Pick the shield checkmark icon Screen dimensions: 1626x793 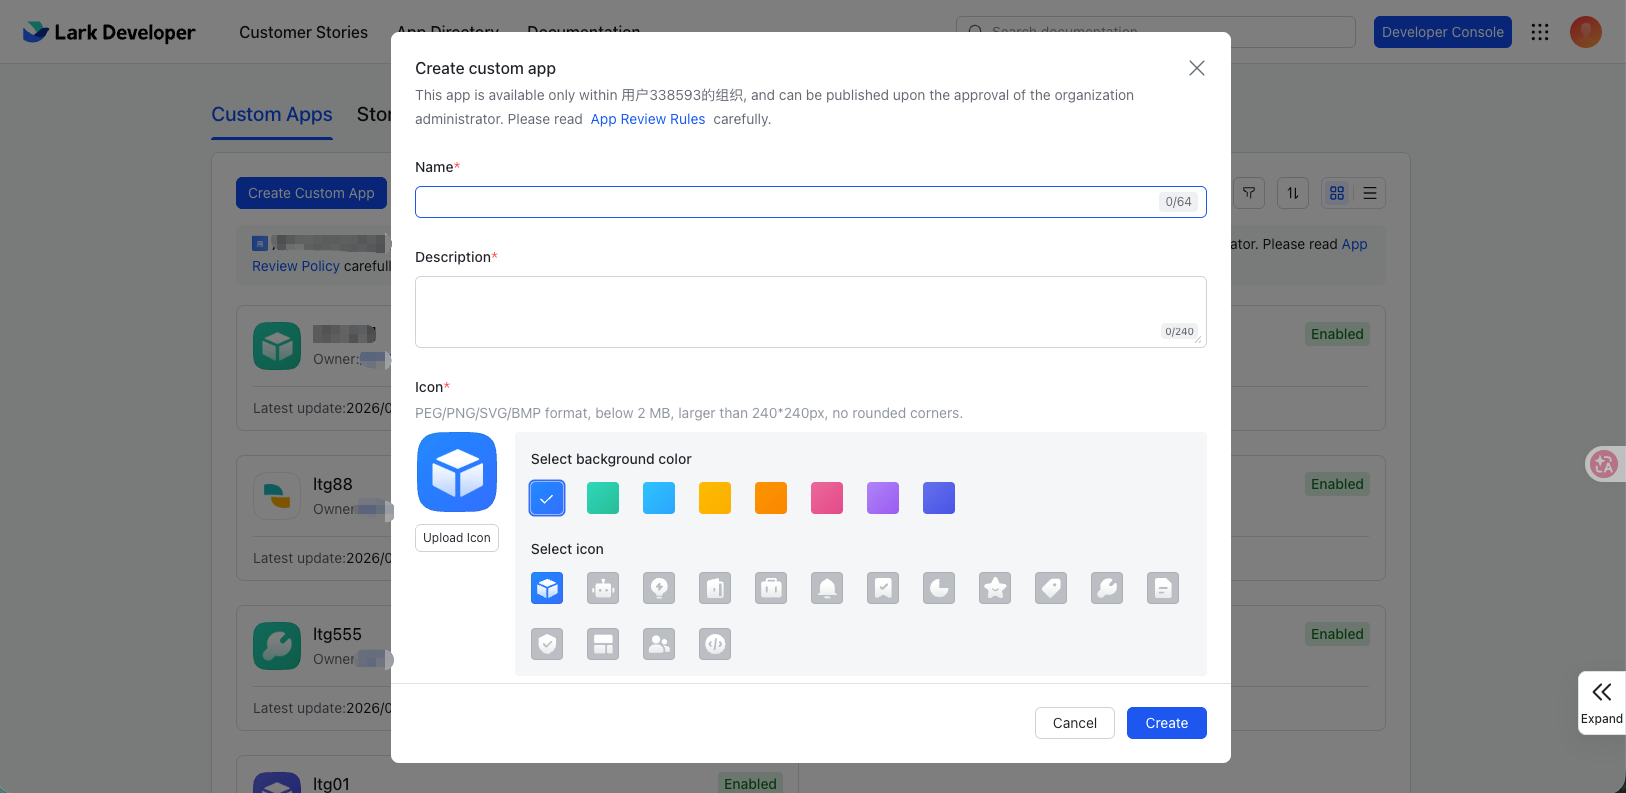[x=547, y=644]
